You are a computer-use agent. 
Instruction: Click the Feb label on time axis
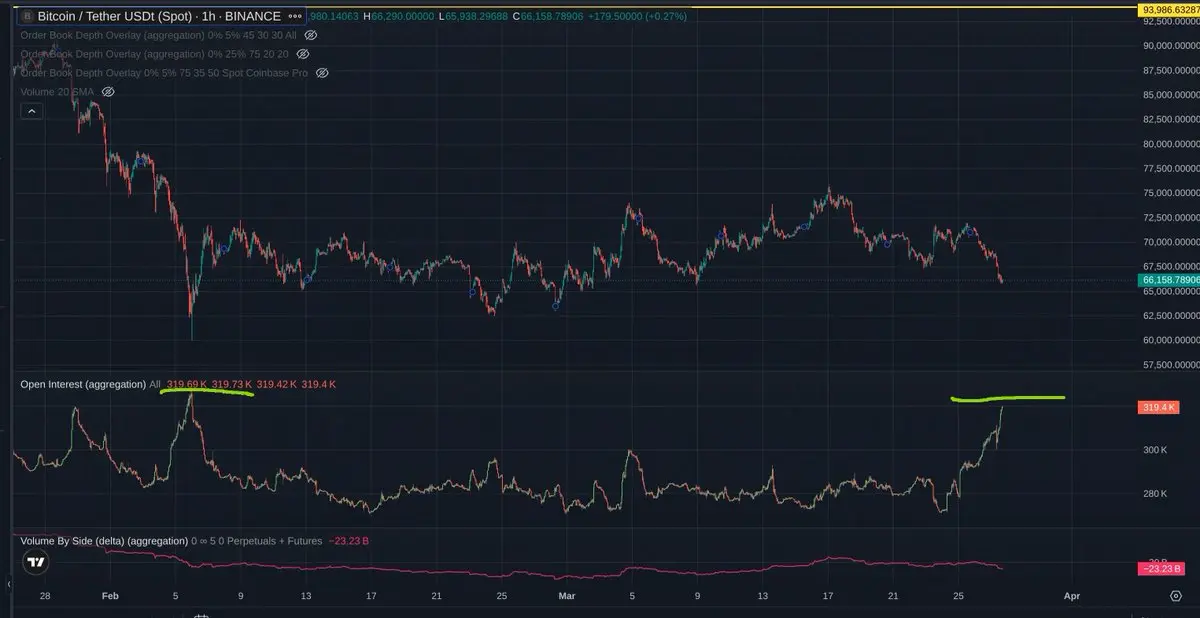point(110,596)
